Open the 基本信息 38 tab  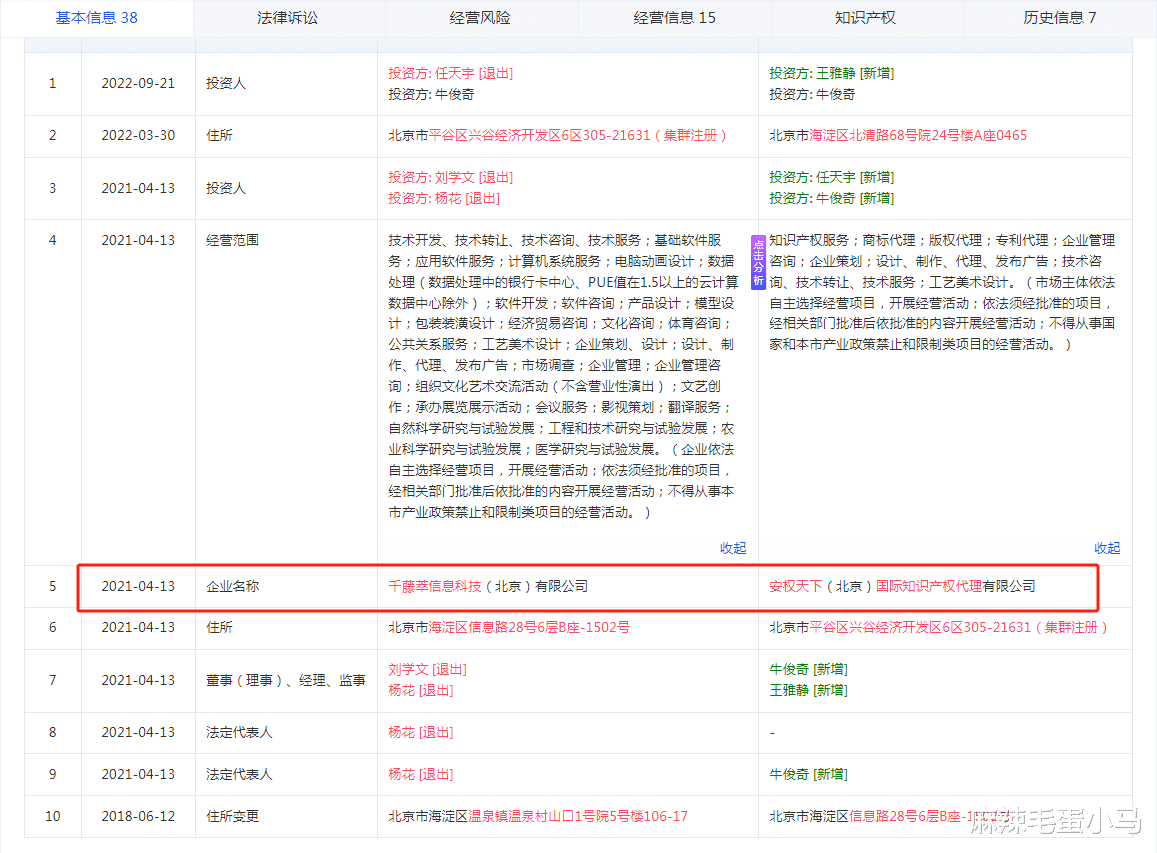tap(97, 18)
